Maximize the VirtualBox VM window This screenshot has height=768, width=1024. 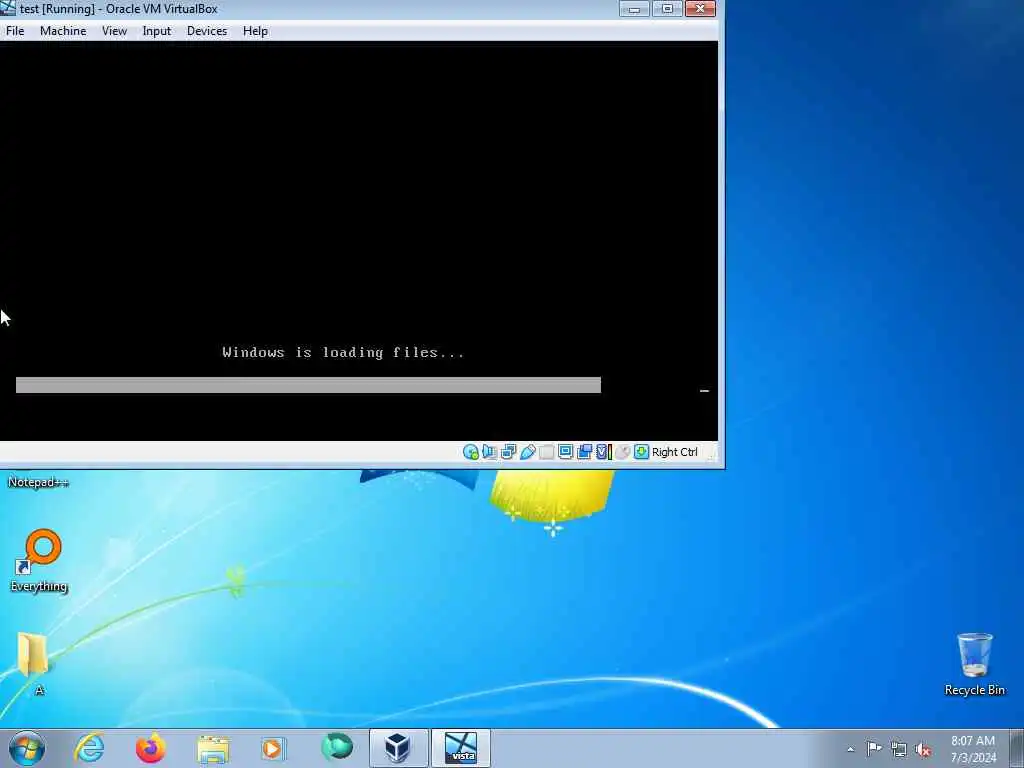[x=667, y=8]
